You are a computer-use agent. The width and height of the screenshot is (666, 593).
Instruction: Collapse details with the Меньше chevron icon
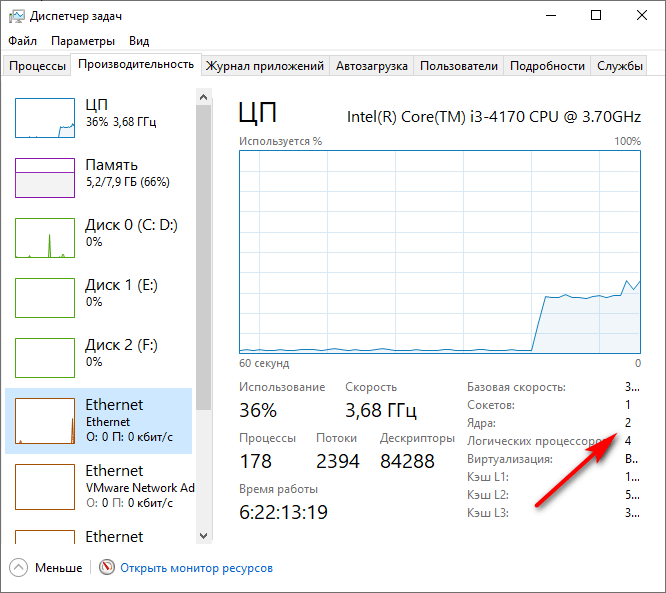pyautogui.click(x=18, y=568)
